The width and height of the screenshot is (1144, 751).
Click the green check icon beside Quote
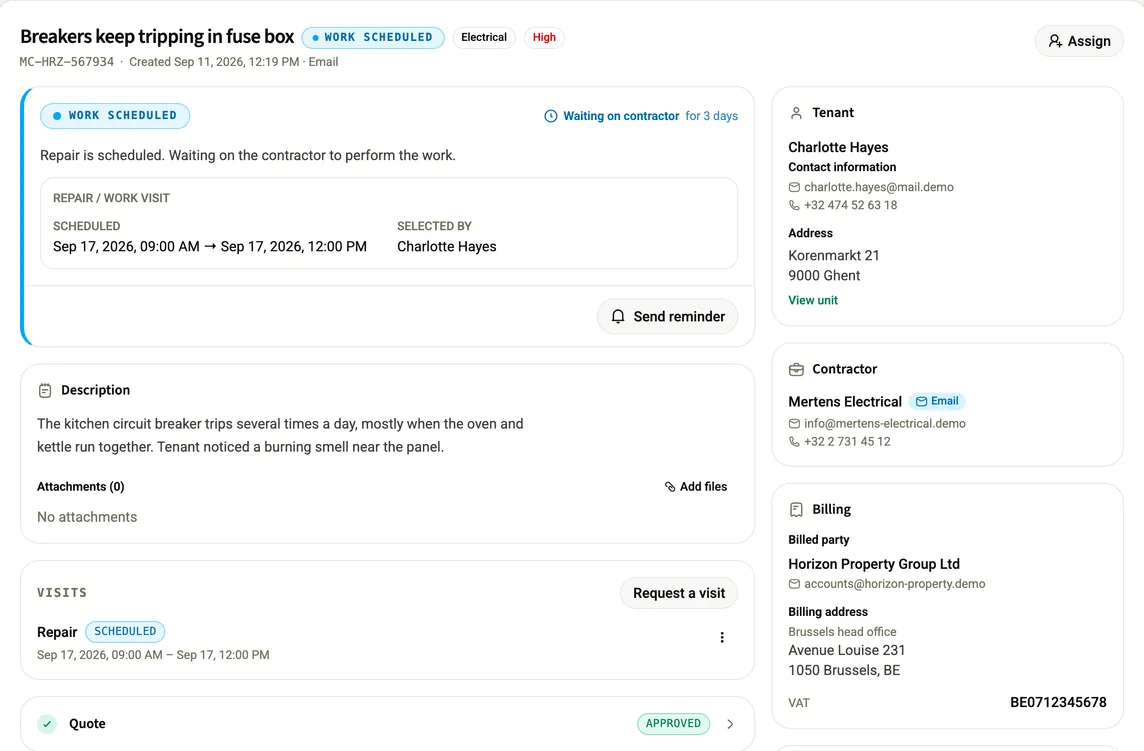[47, 724]
